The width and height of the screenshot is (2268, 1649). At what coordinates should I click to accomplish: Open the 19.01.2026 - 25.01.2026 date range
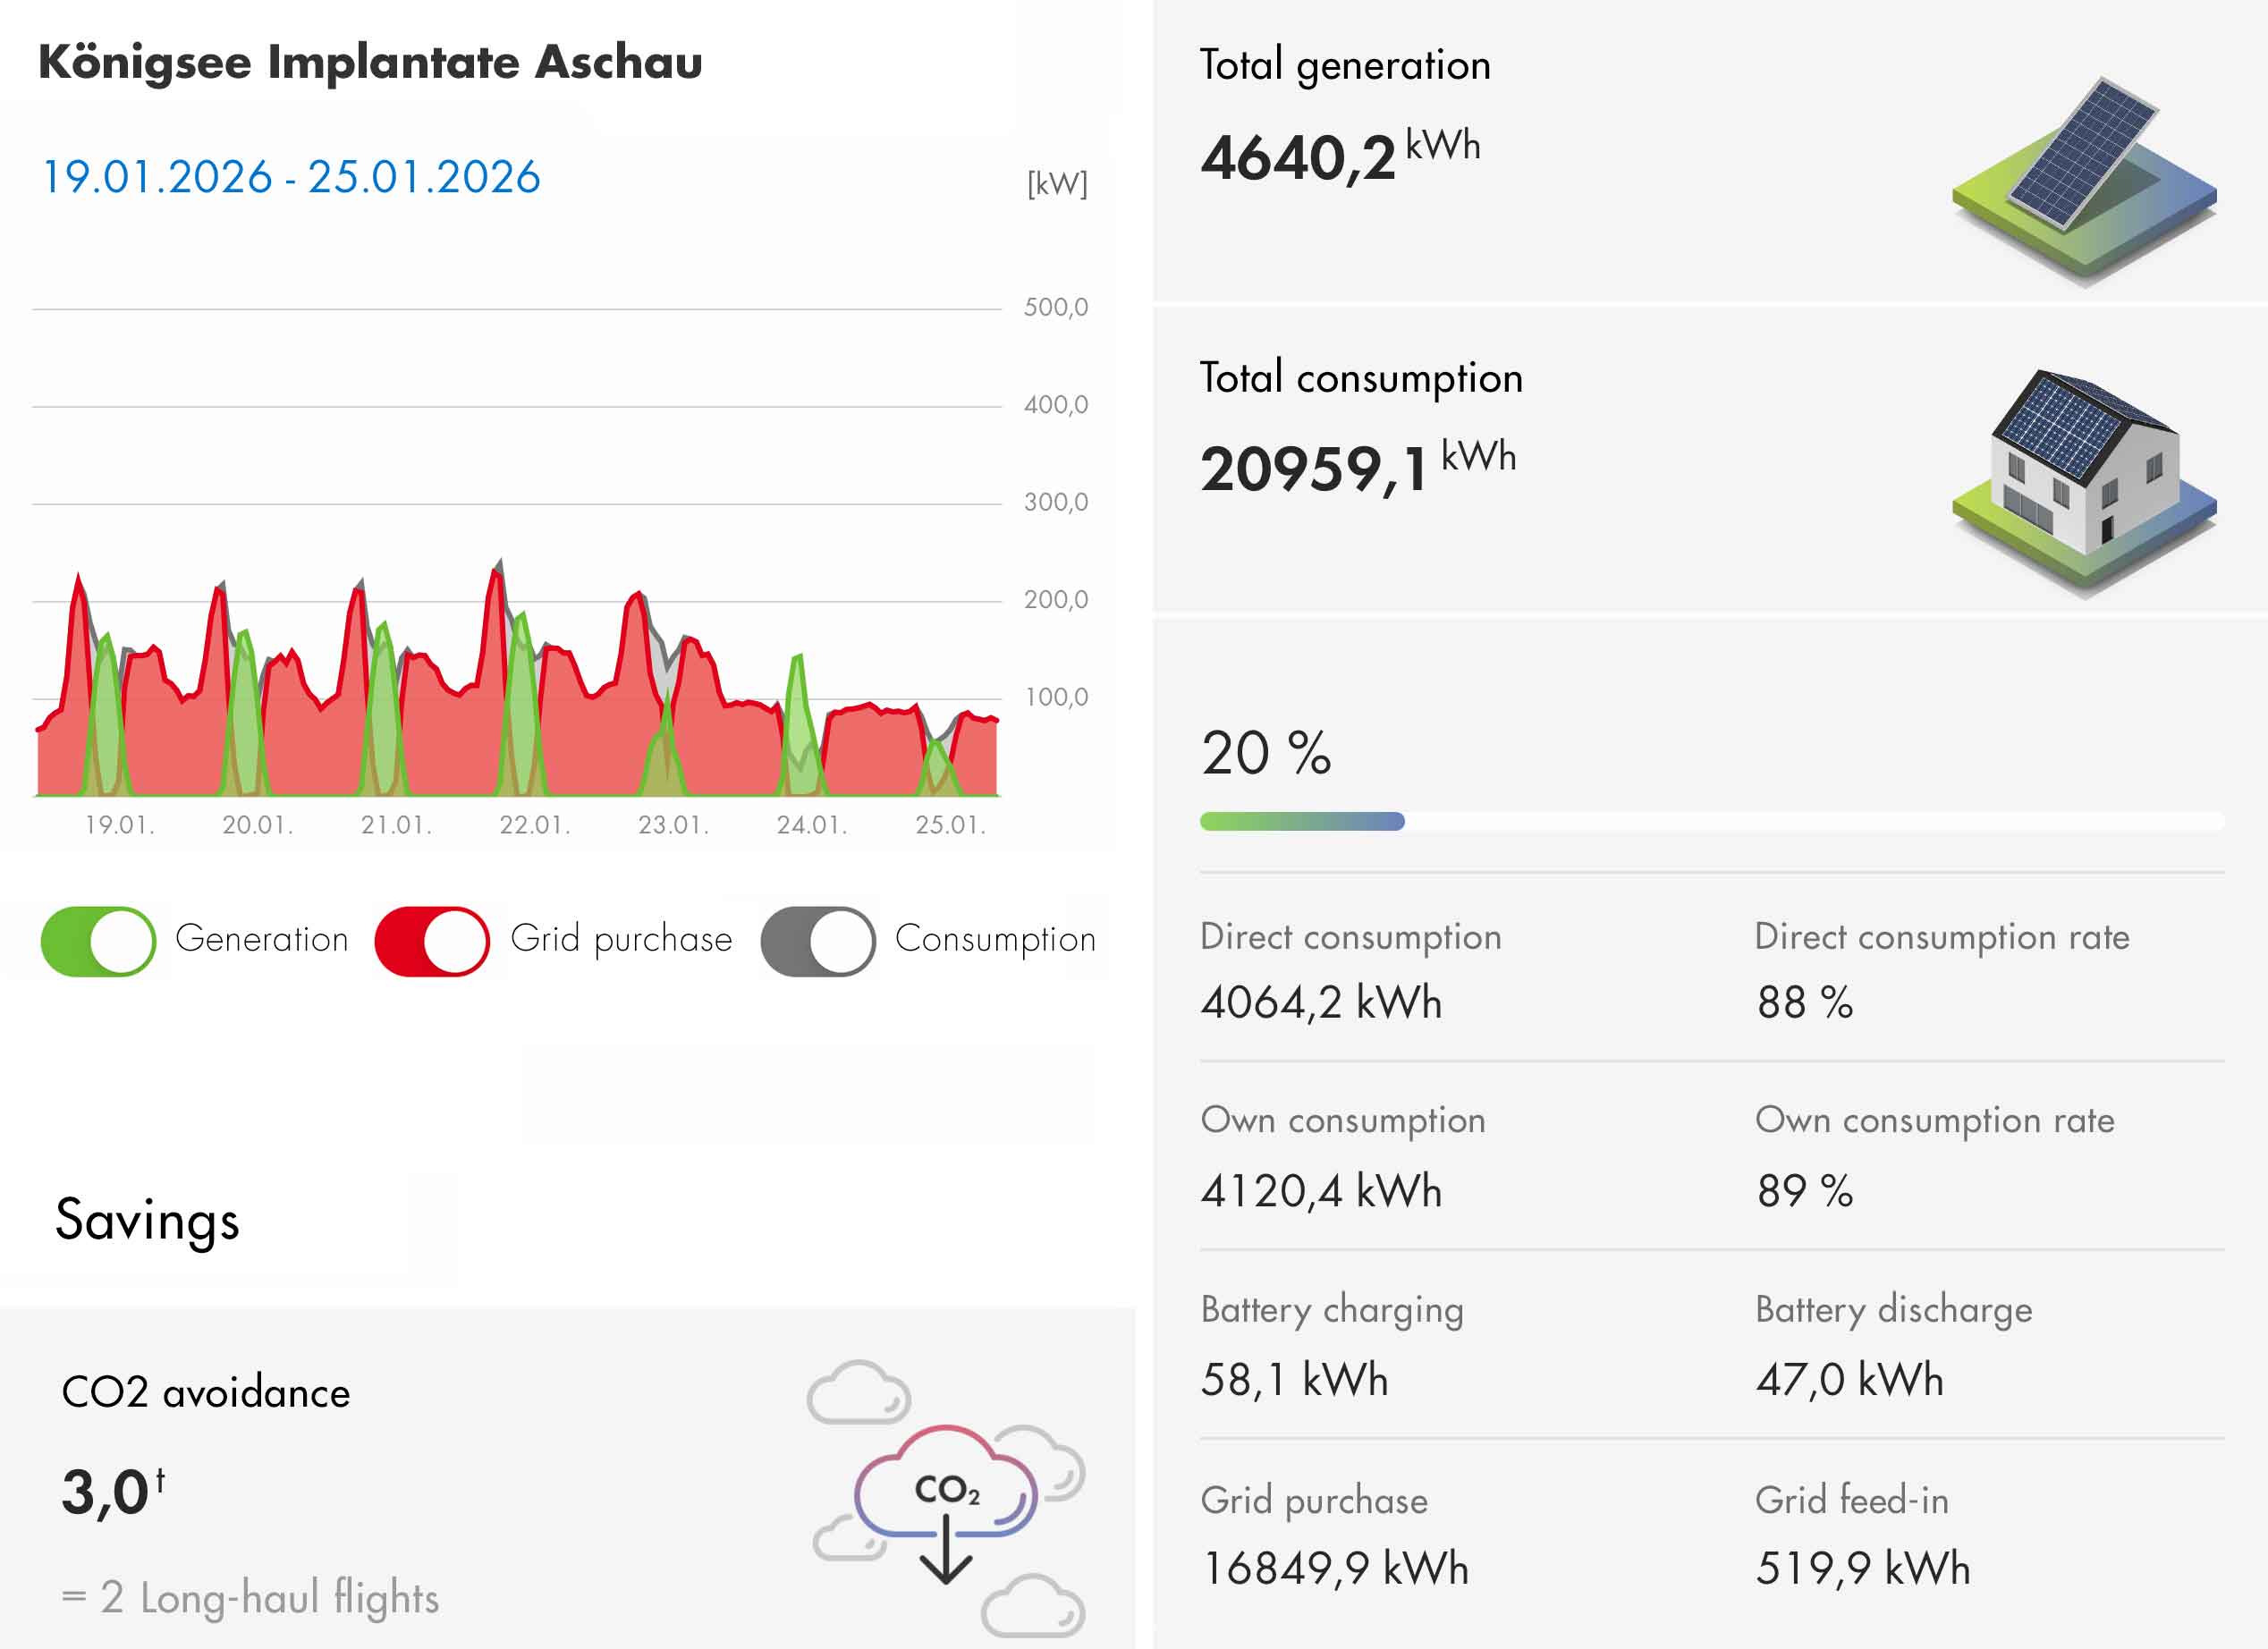(291, 177)
